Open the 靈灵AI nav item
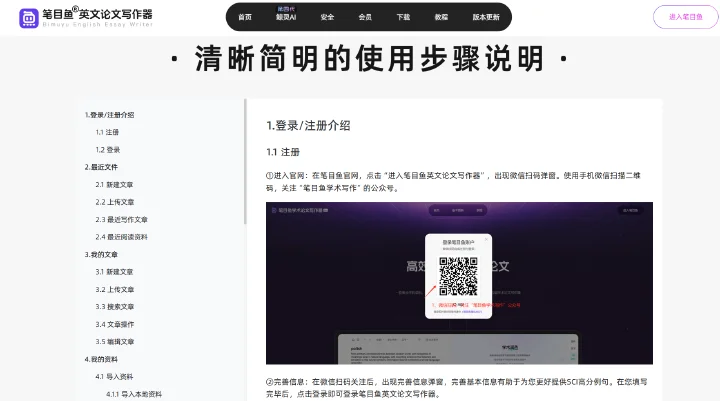Screen dimensions: 720x401 286,17
